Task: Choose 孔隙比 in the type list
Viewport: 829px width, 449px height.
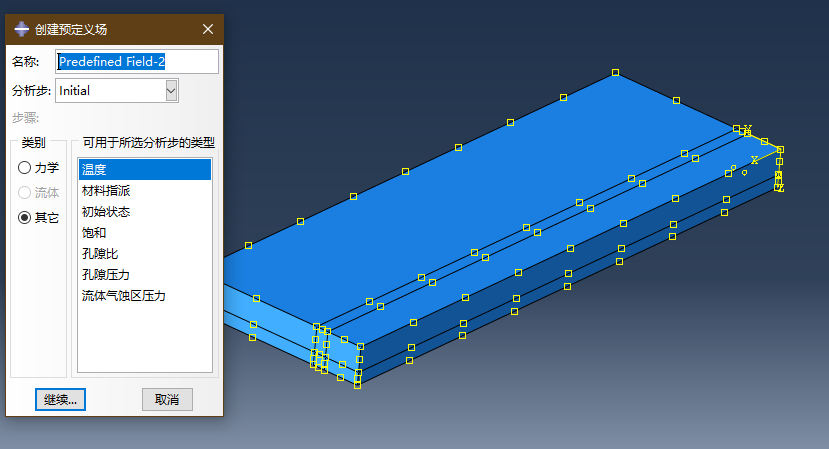Action: [x=145, y=253]
